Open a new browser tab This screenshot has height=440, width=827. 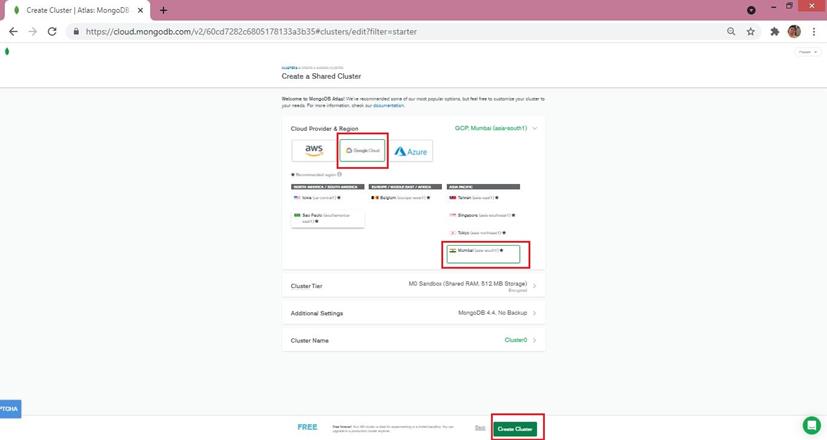pyautogui.click(x=164, y=10)
